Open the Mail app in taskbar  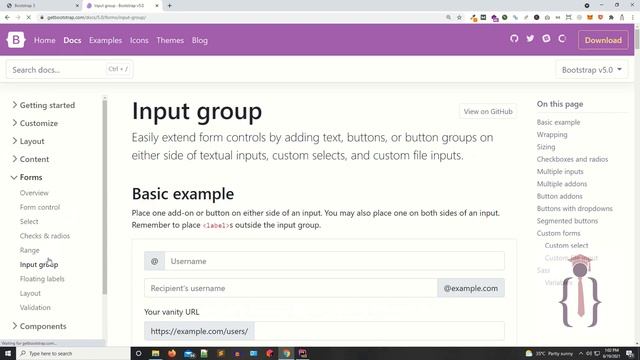click(x=189, y=353)
